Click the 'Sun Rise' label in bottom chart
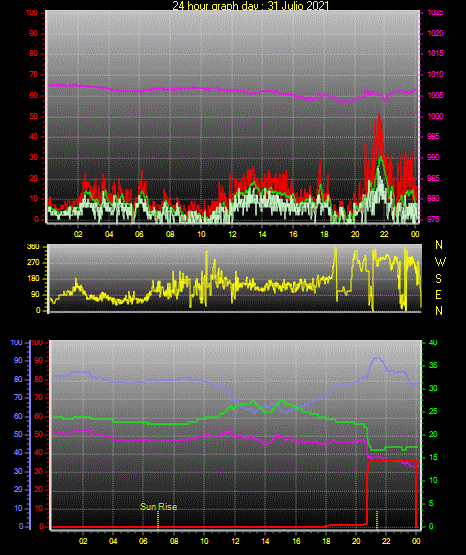466x555 pixels. click(158, 507)
